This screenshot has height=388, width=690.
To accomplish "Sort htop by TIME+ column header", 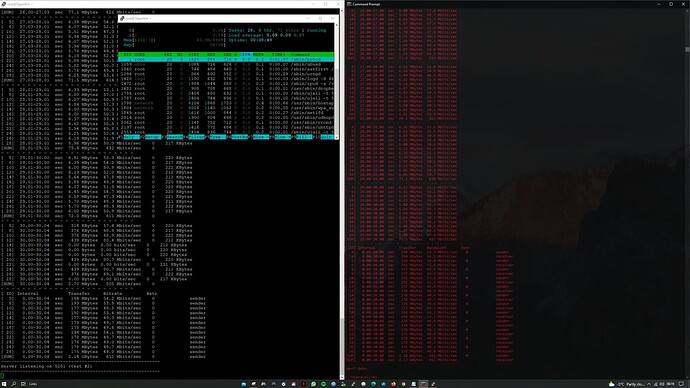I will pos(278,55).
